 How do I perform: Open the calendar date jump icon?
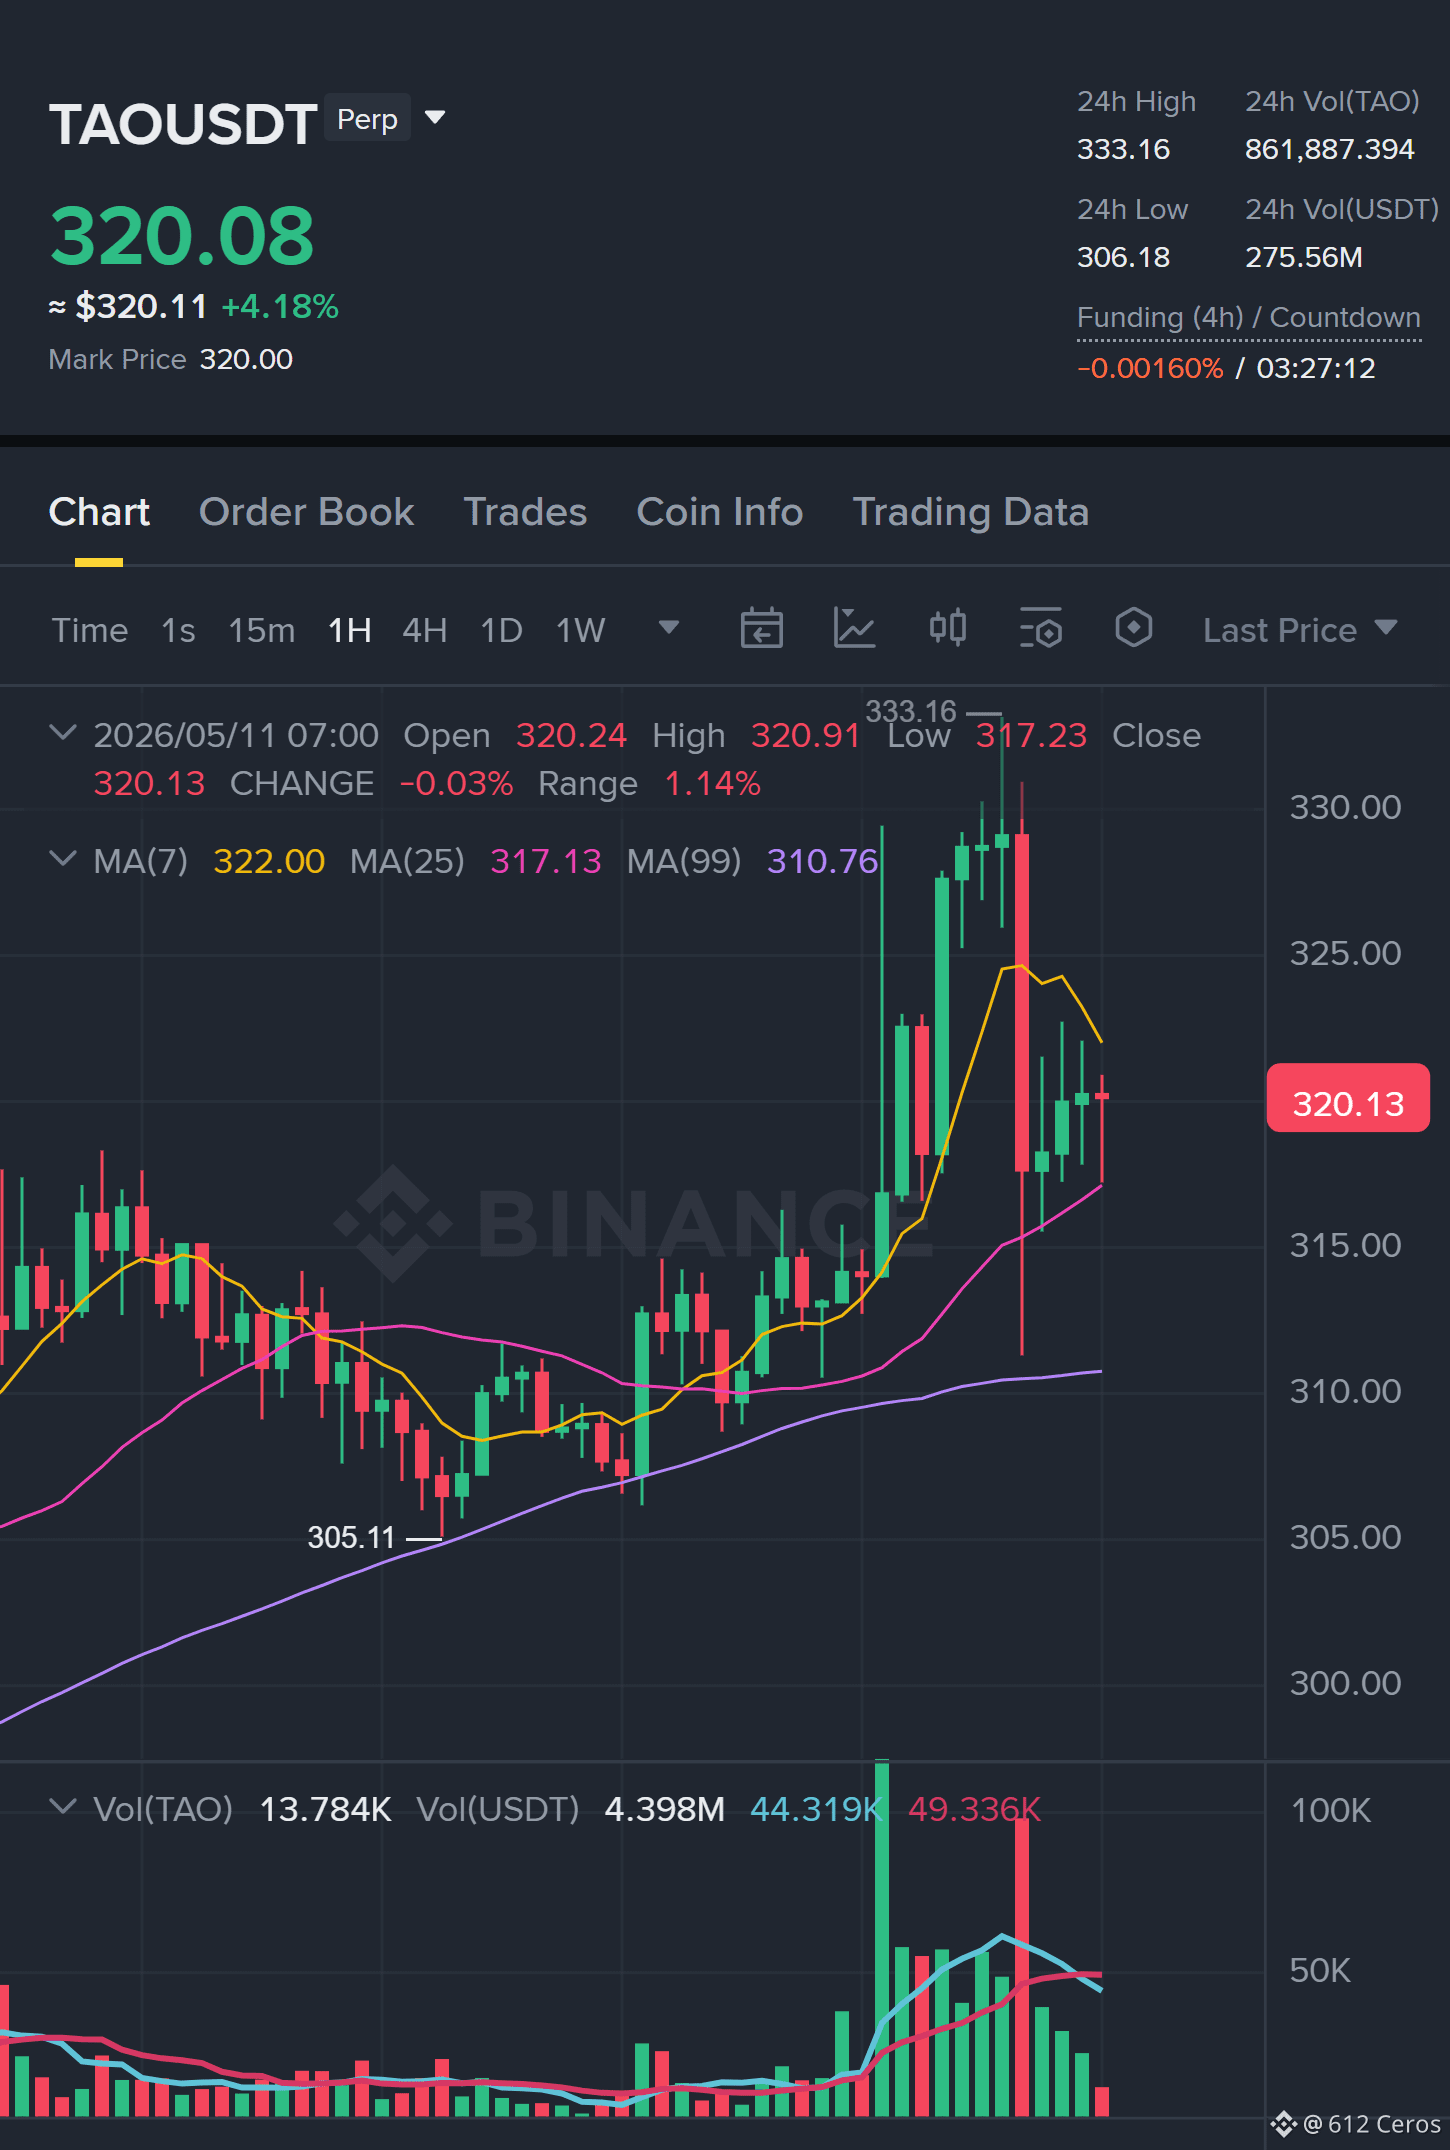coord(761,629)
